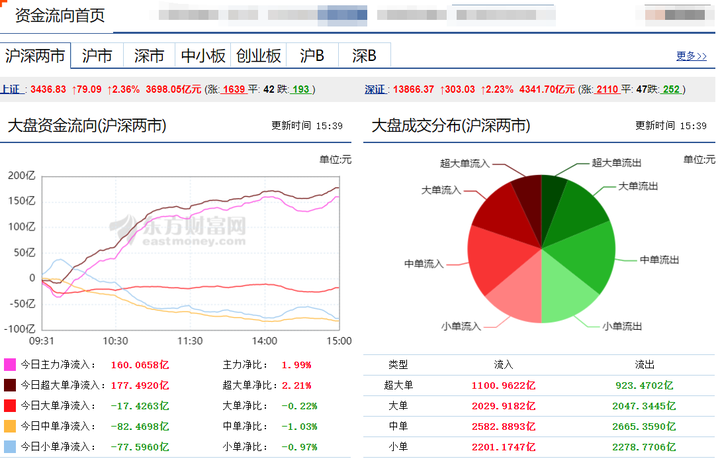Click the 2665.3590亿 outflow cell
720x459 pixels.
(644, 426)
